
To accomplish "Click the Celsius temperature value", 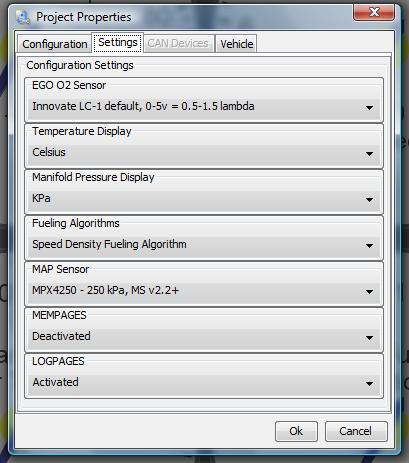I will (x=49, y=152).
